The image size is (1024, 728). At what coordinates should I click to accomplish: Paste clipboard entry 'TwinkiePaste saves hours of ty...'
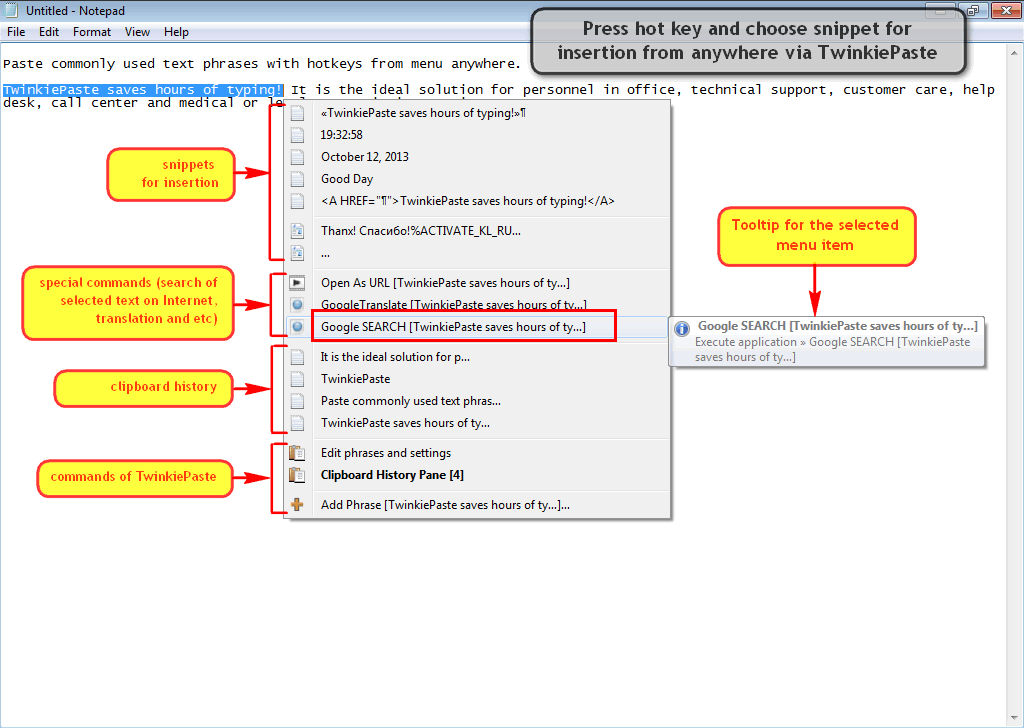coord(478,423)
